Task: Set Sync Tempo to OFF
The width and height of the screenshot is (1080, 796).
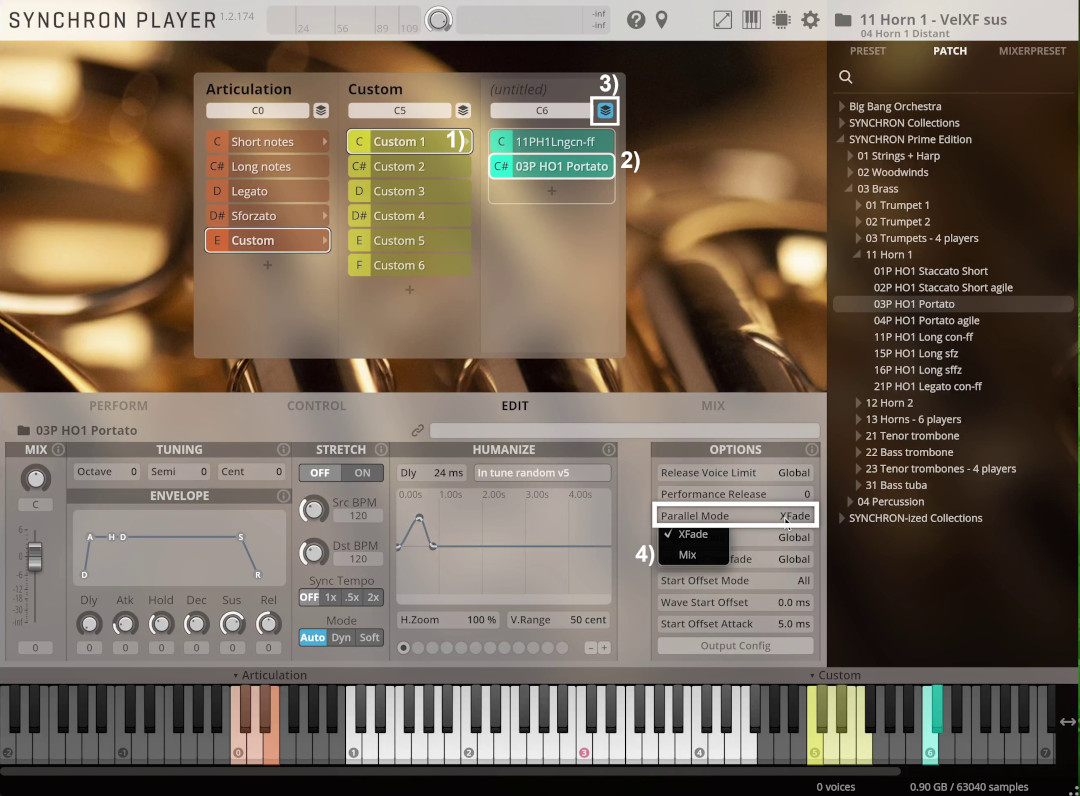Action: tap(309, 598)
